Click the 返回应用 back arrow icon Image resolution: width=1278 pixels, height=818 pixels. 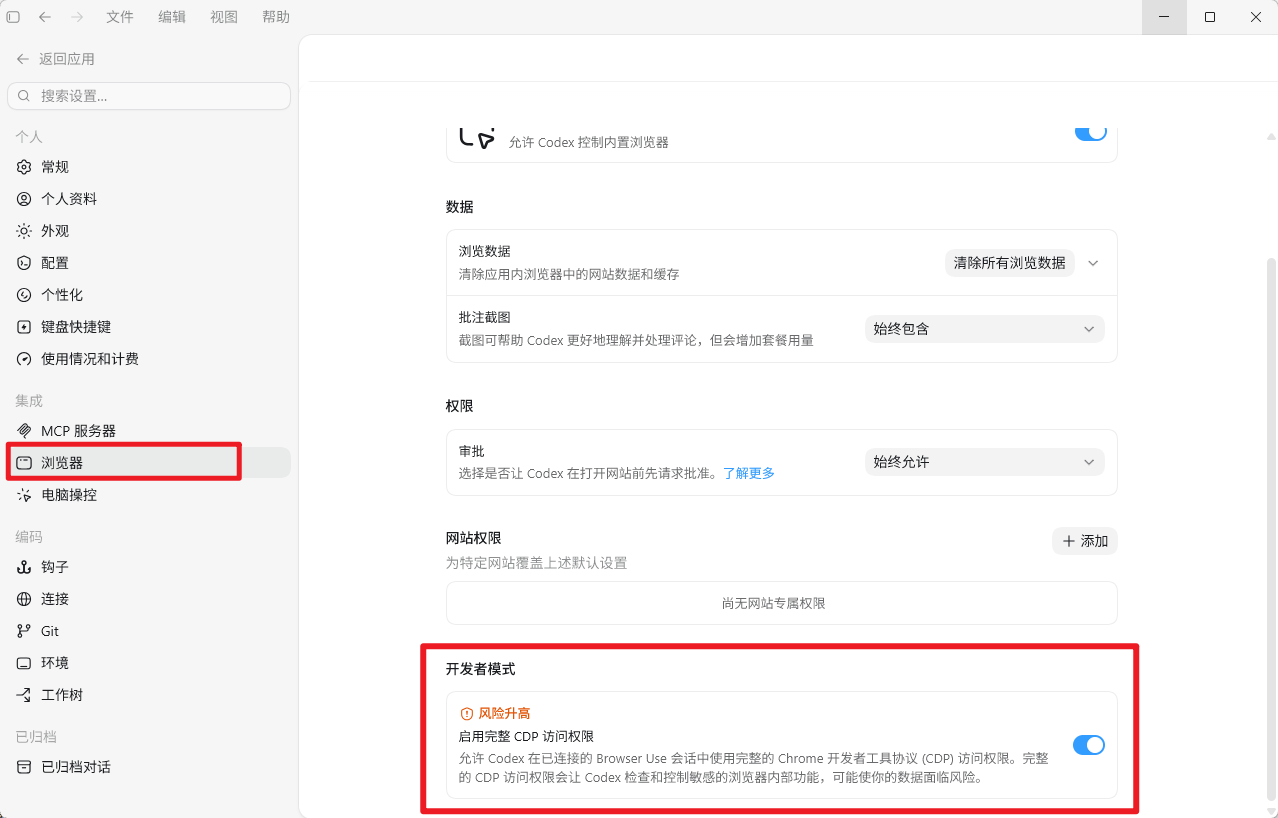(x=23, y=59)
